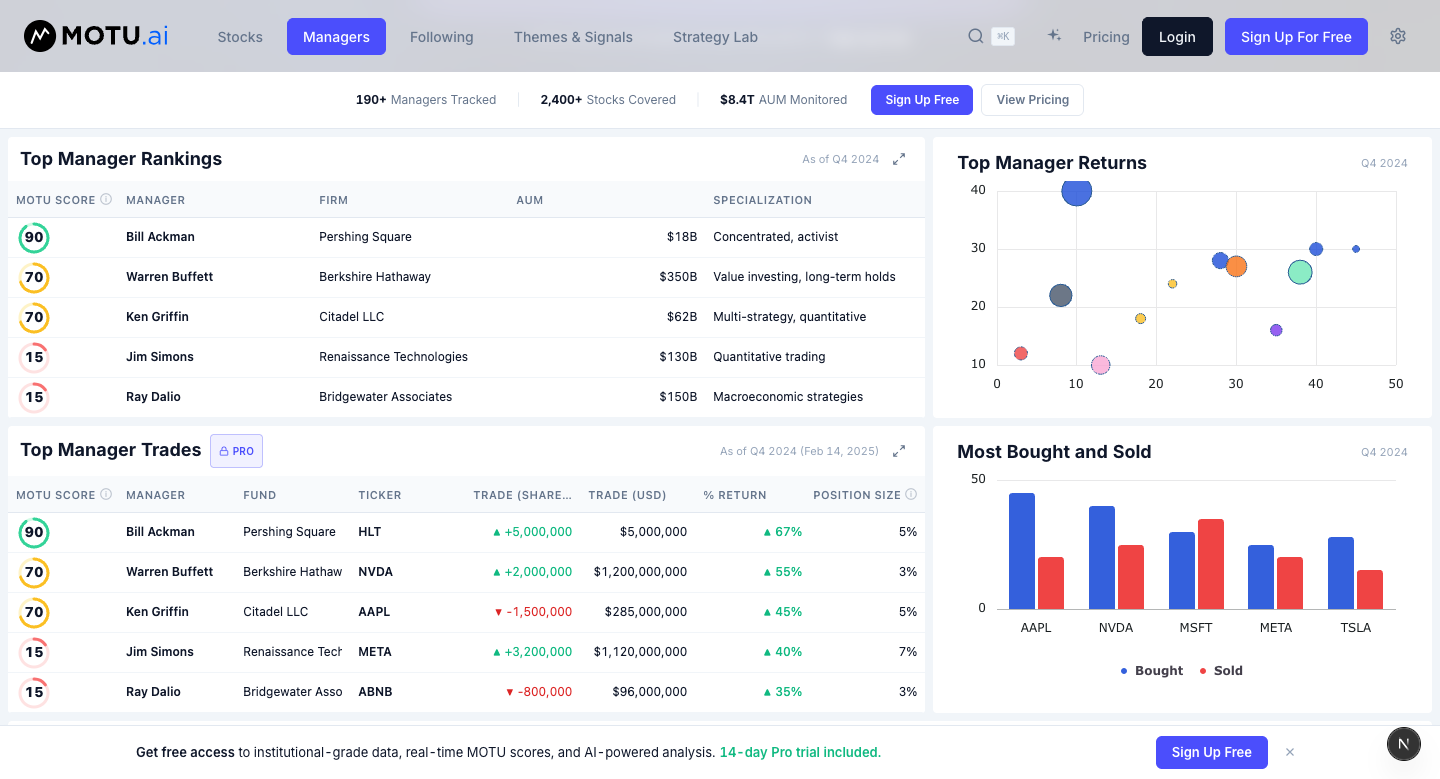Viewport: 1440px width, 779px height.
Task: Click the large green bubble in Returns chart
Action: coord(1300,272)
